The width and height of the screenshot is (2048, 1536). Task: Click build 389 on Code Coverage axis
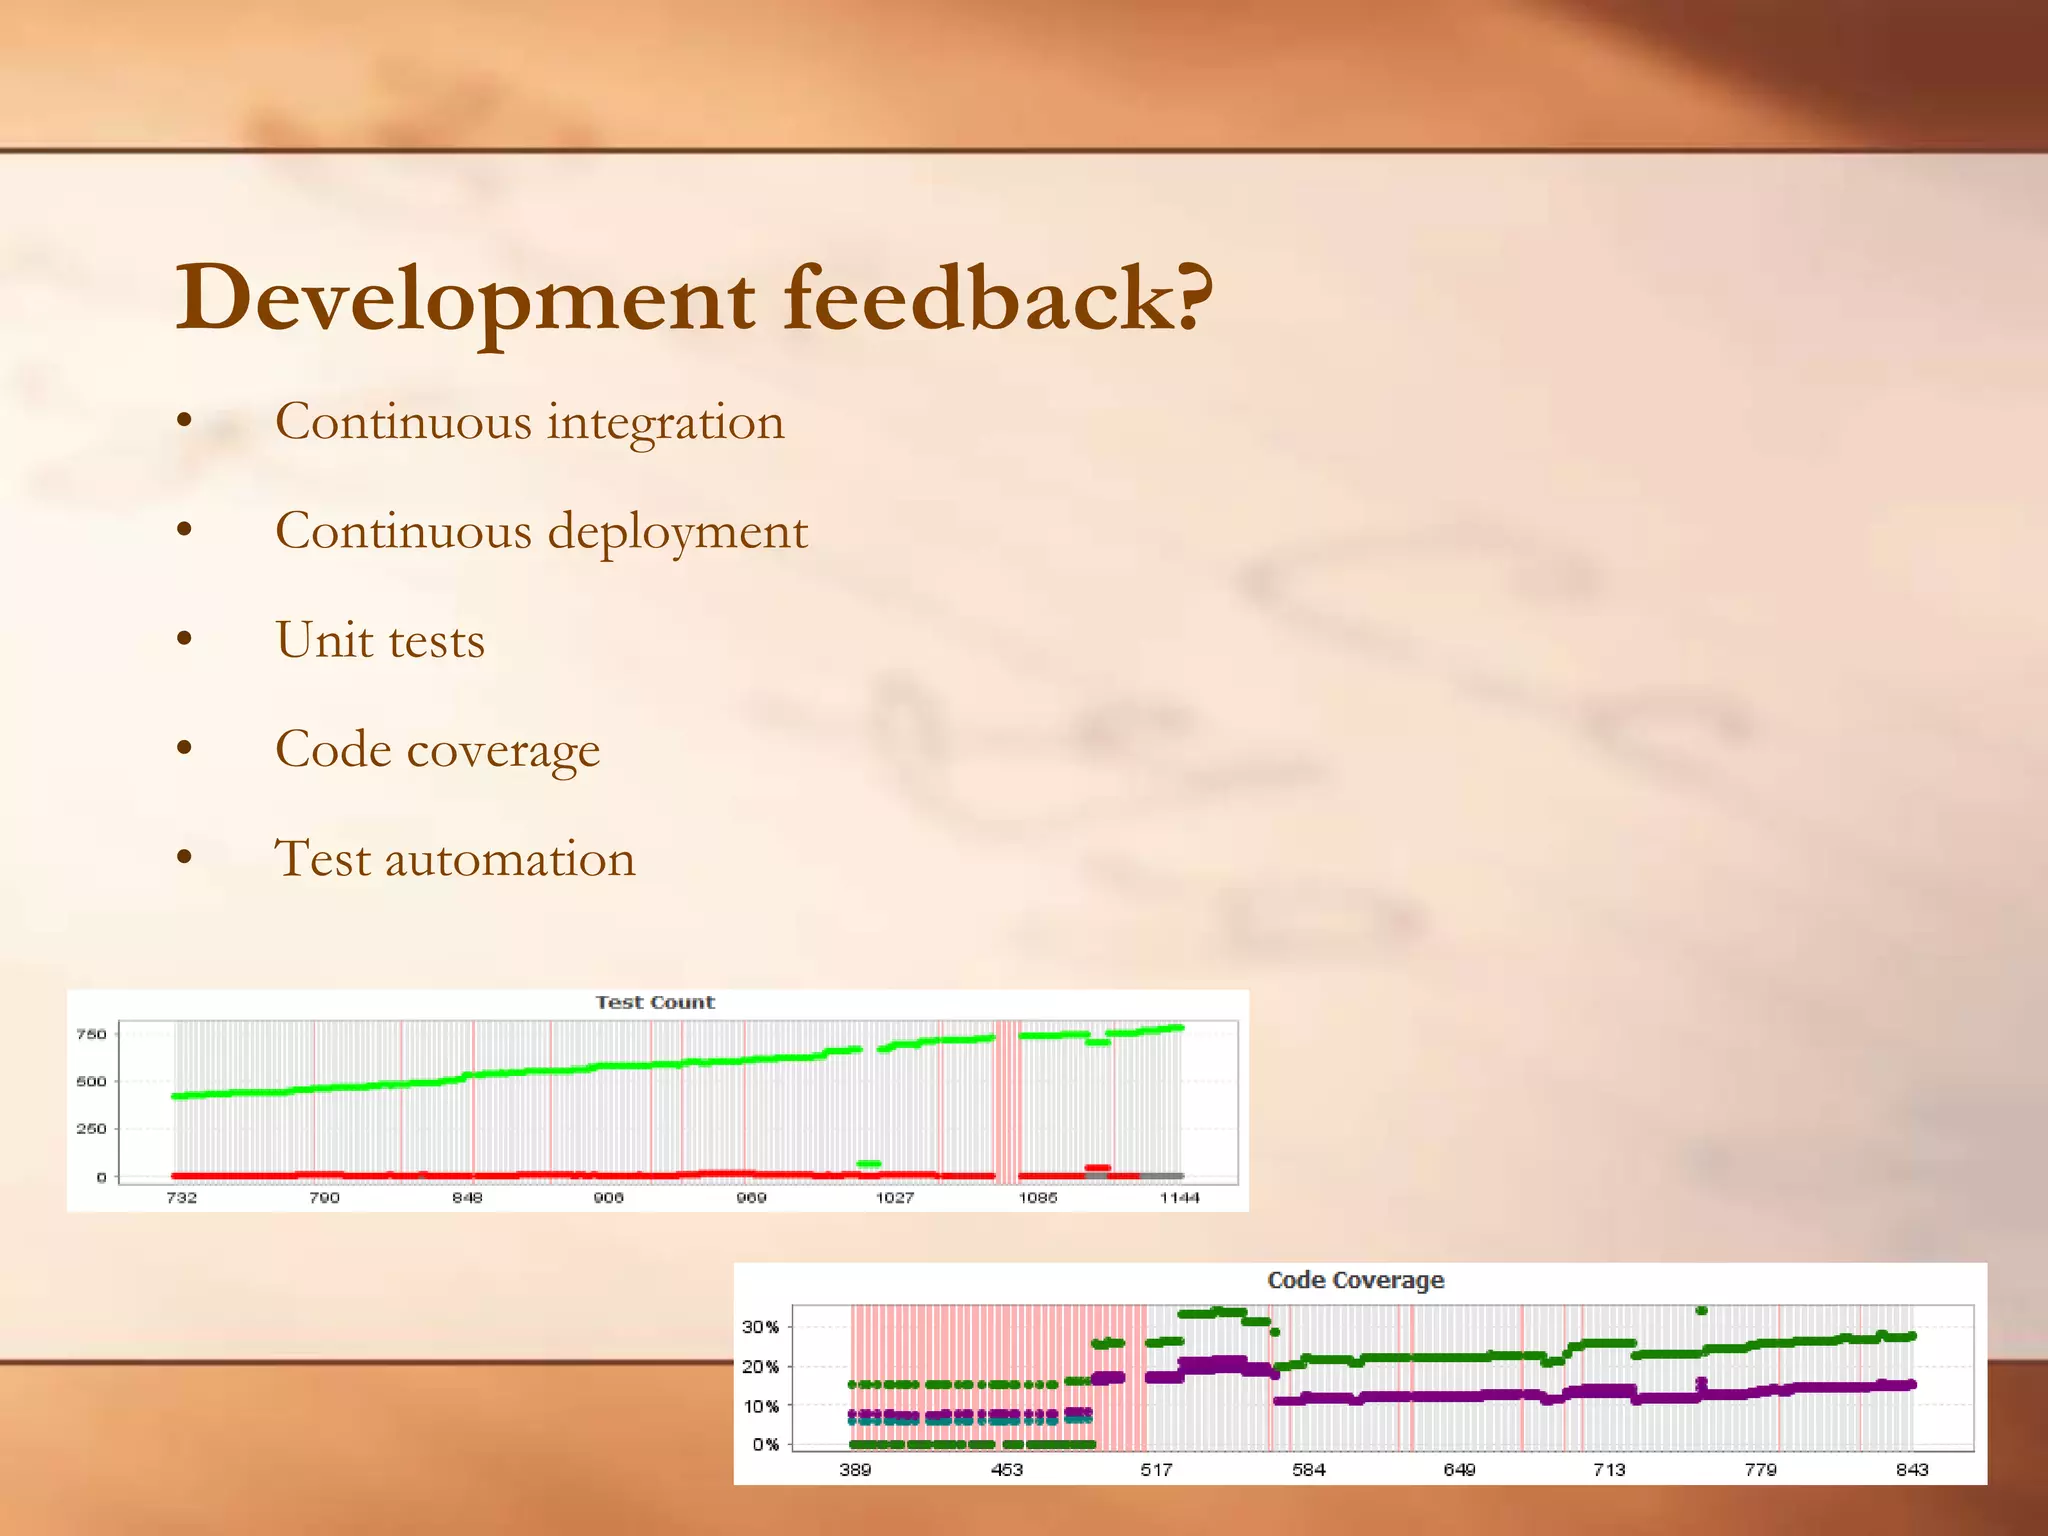855,1469
